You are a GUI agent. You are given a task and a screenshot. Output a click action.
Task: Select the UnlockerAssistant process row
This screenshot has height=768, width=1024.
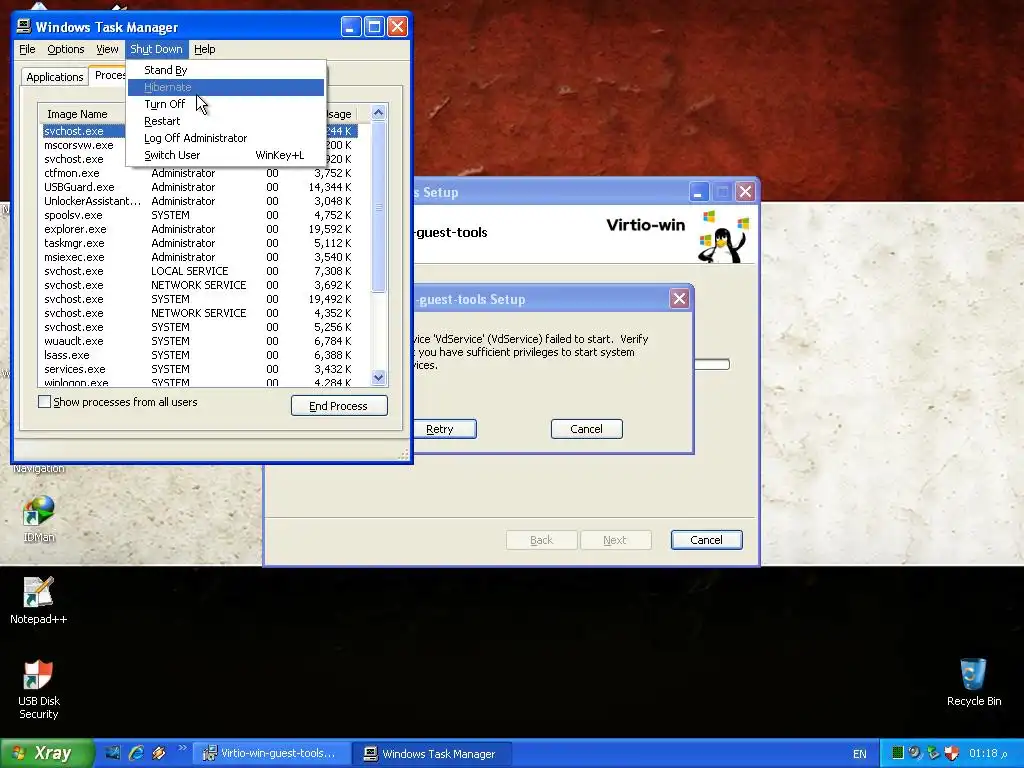tap(200, 201)
